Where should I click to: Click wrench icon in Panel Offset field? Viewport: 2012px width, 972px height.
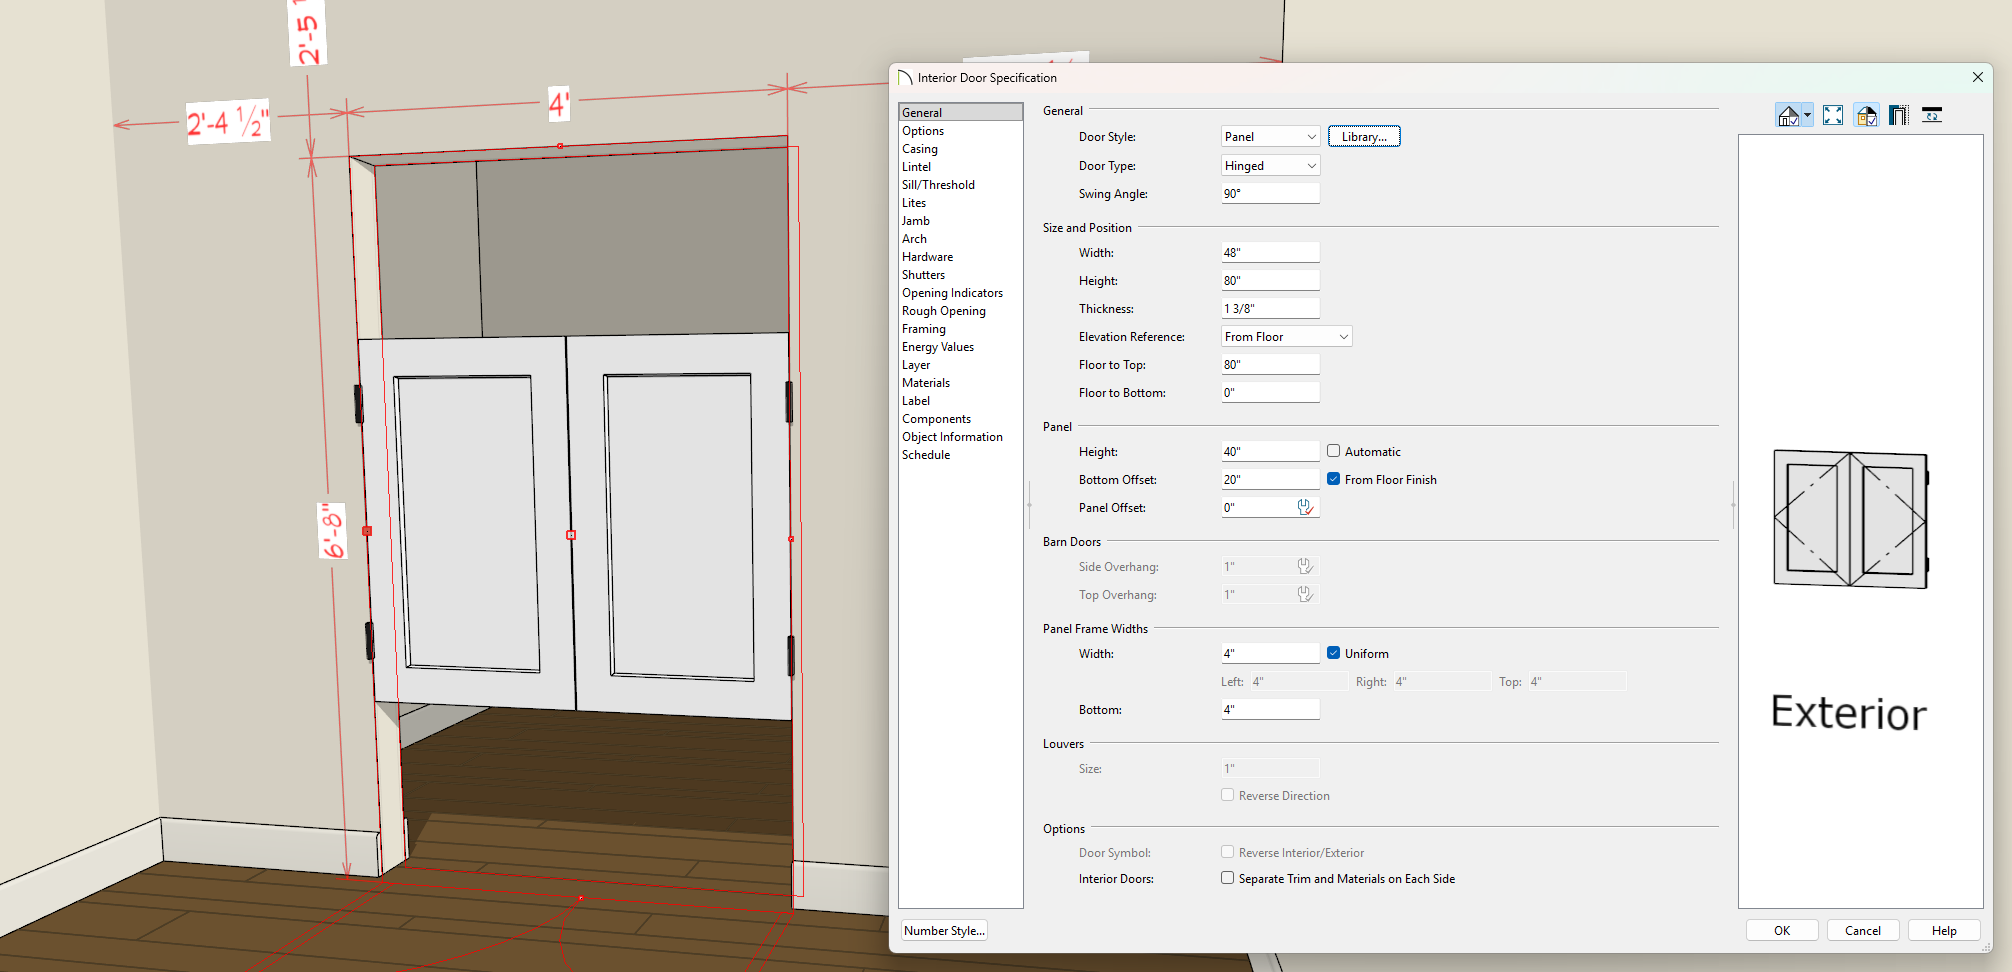pyautogui.click(x=1305, y=508)
